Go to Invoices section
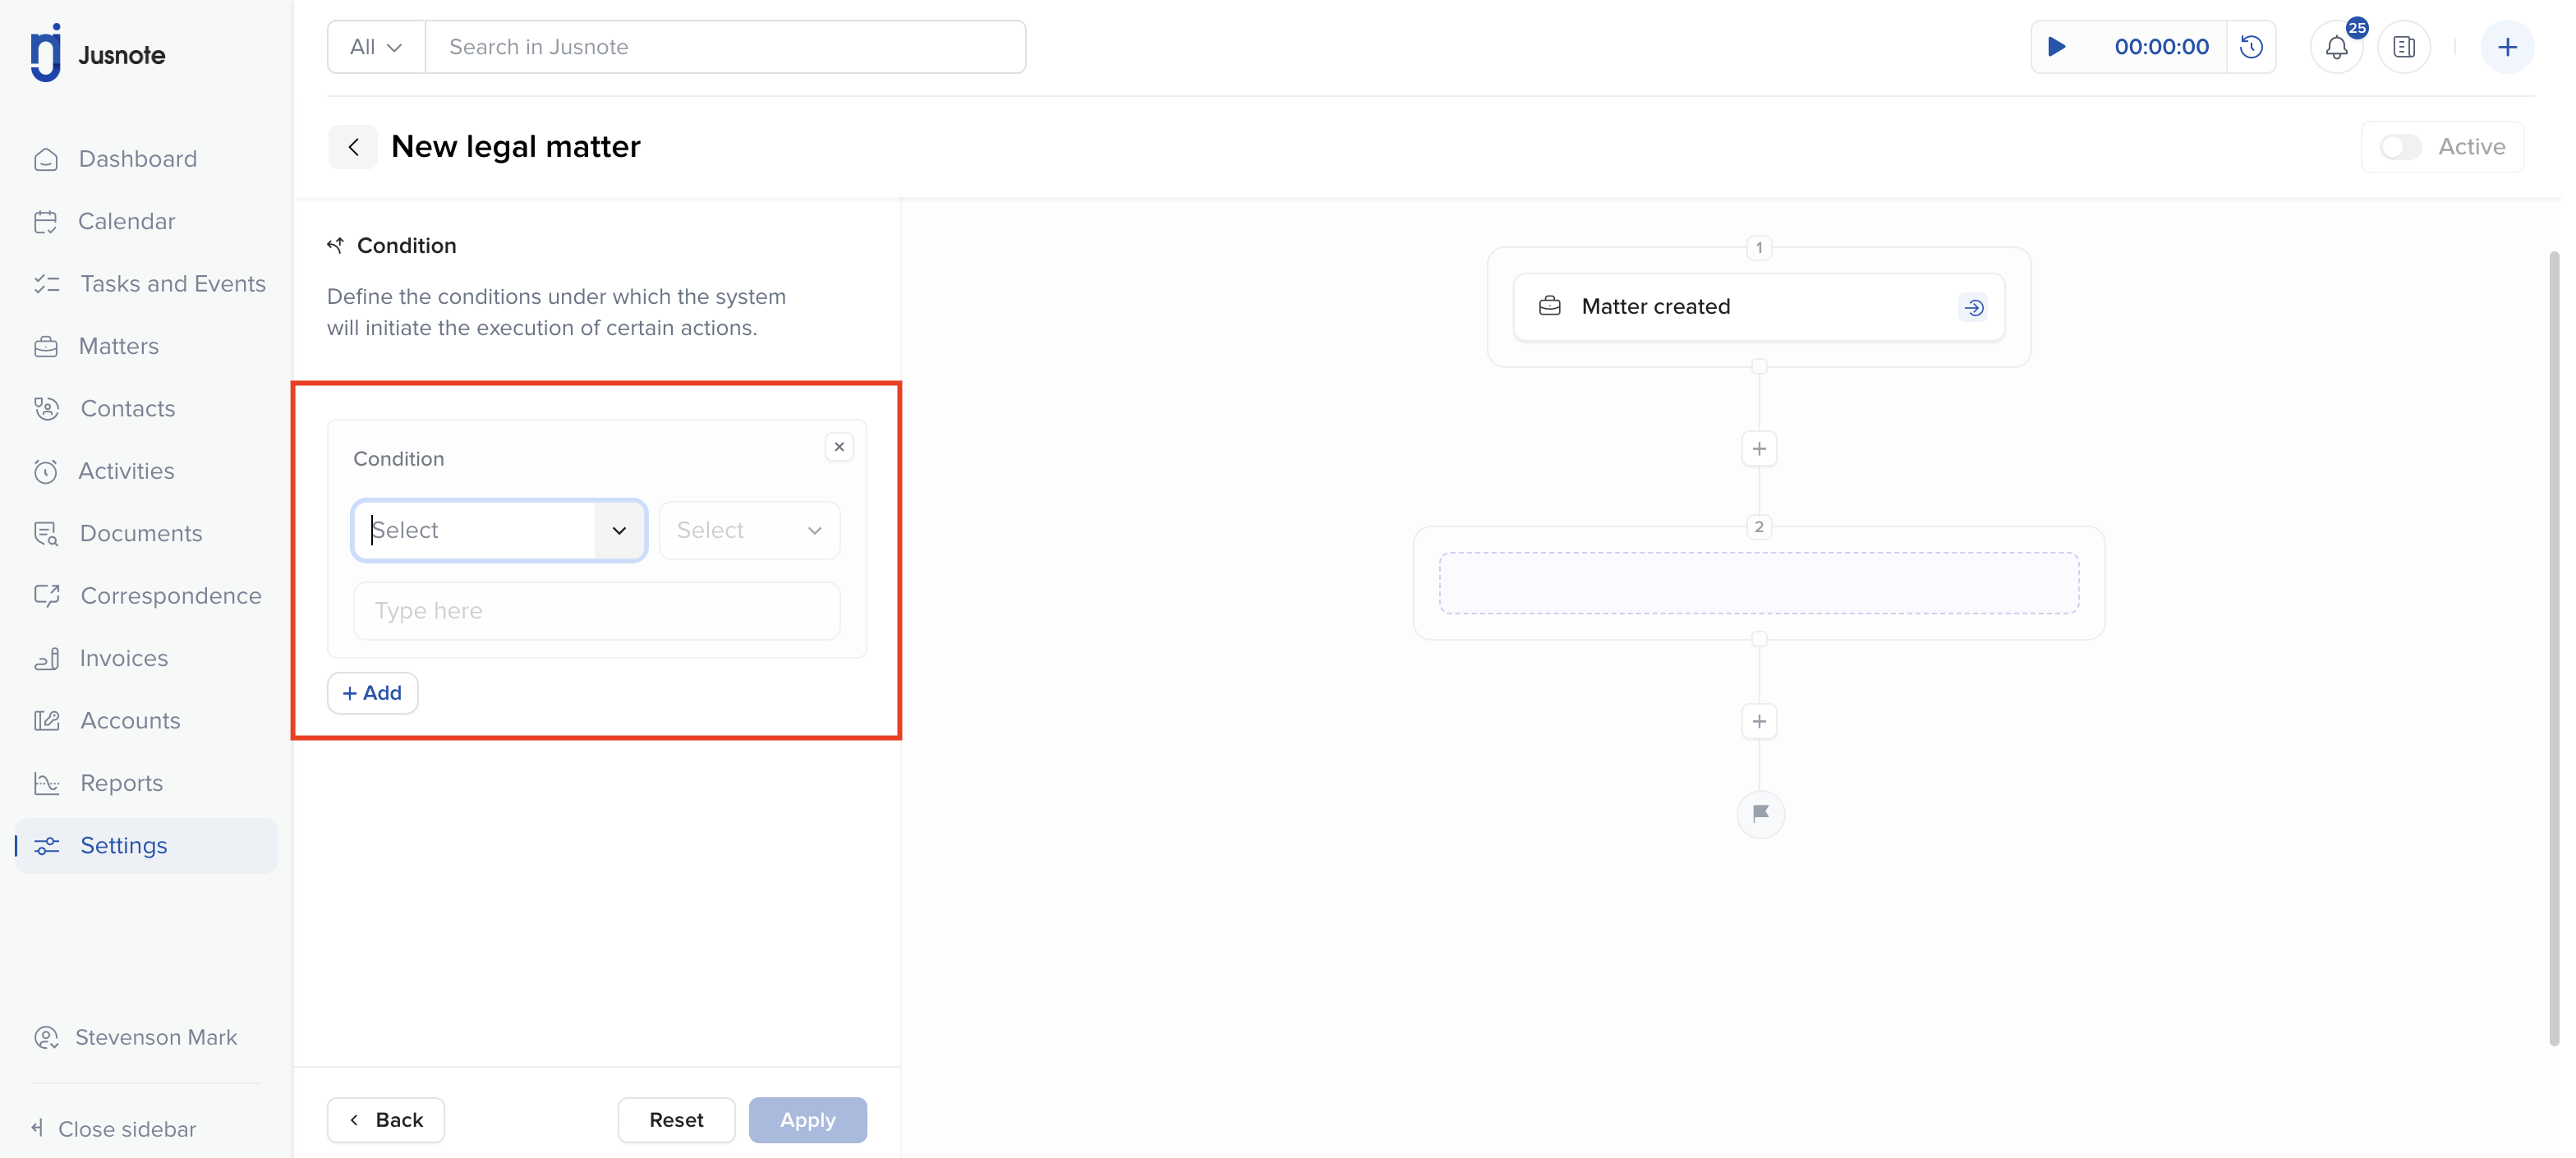The image size is (2576, 1158). pyautogui.click(x=123, y=658)
